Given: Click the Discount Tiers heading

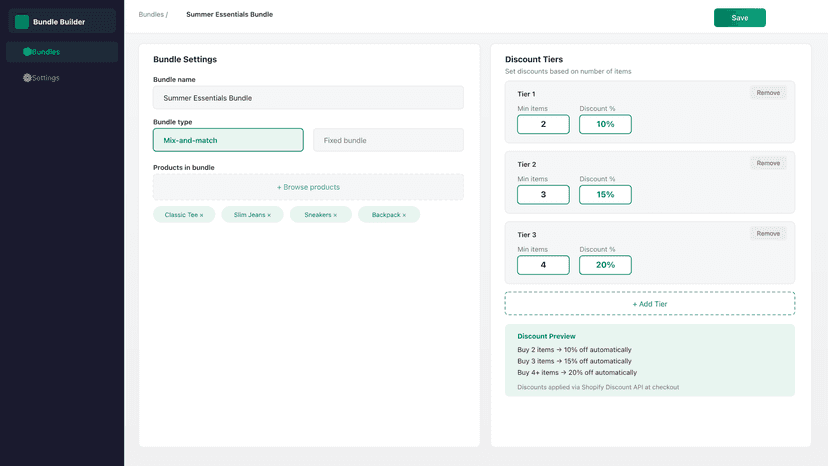Looking at the screenshot, I should [534, 59].
